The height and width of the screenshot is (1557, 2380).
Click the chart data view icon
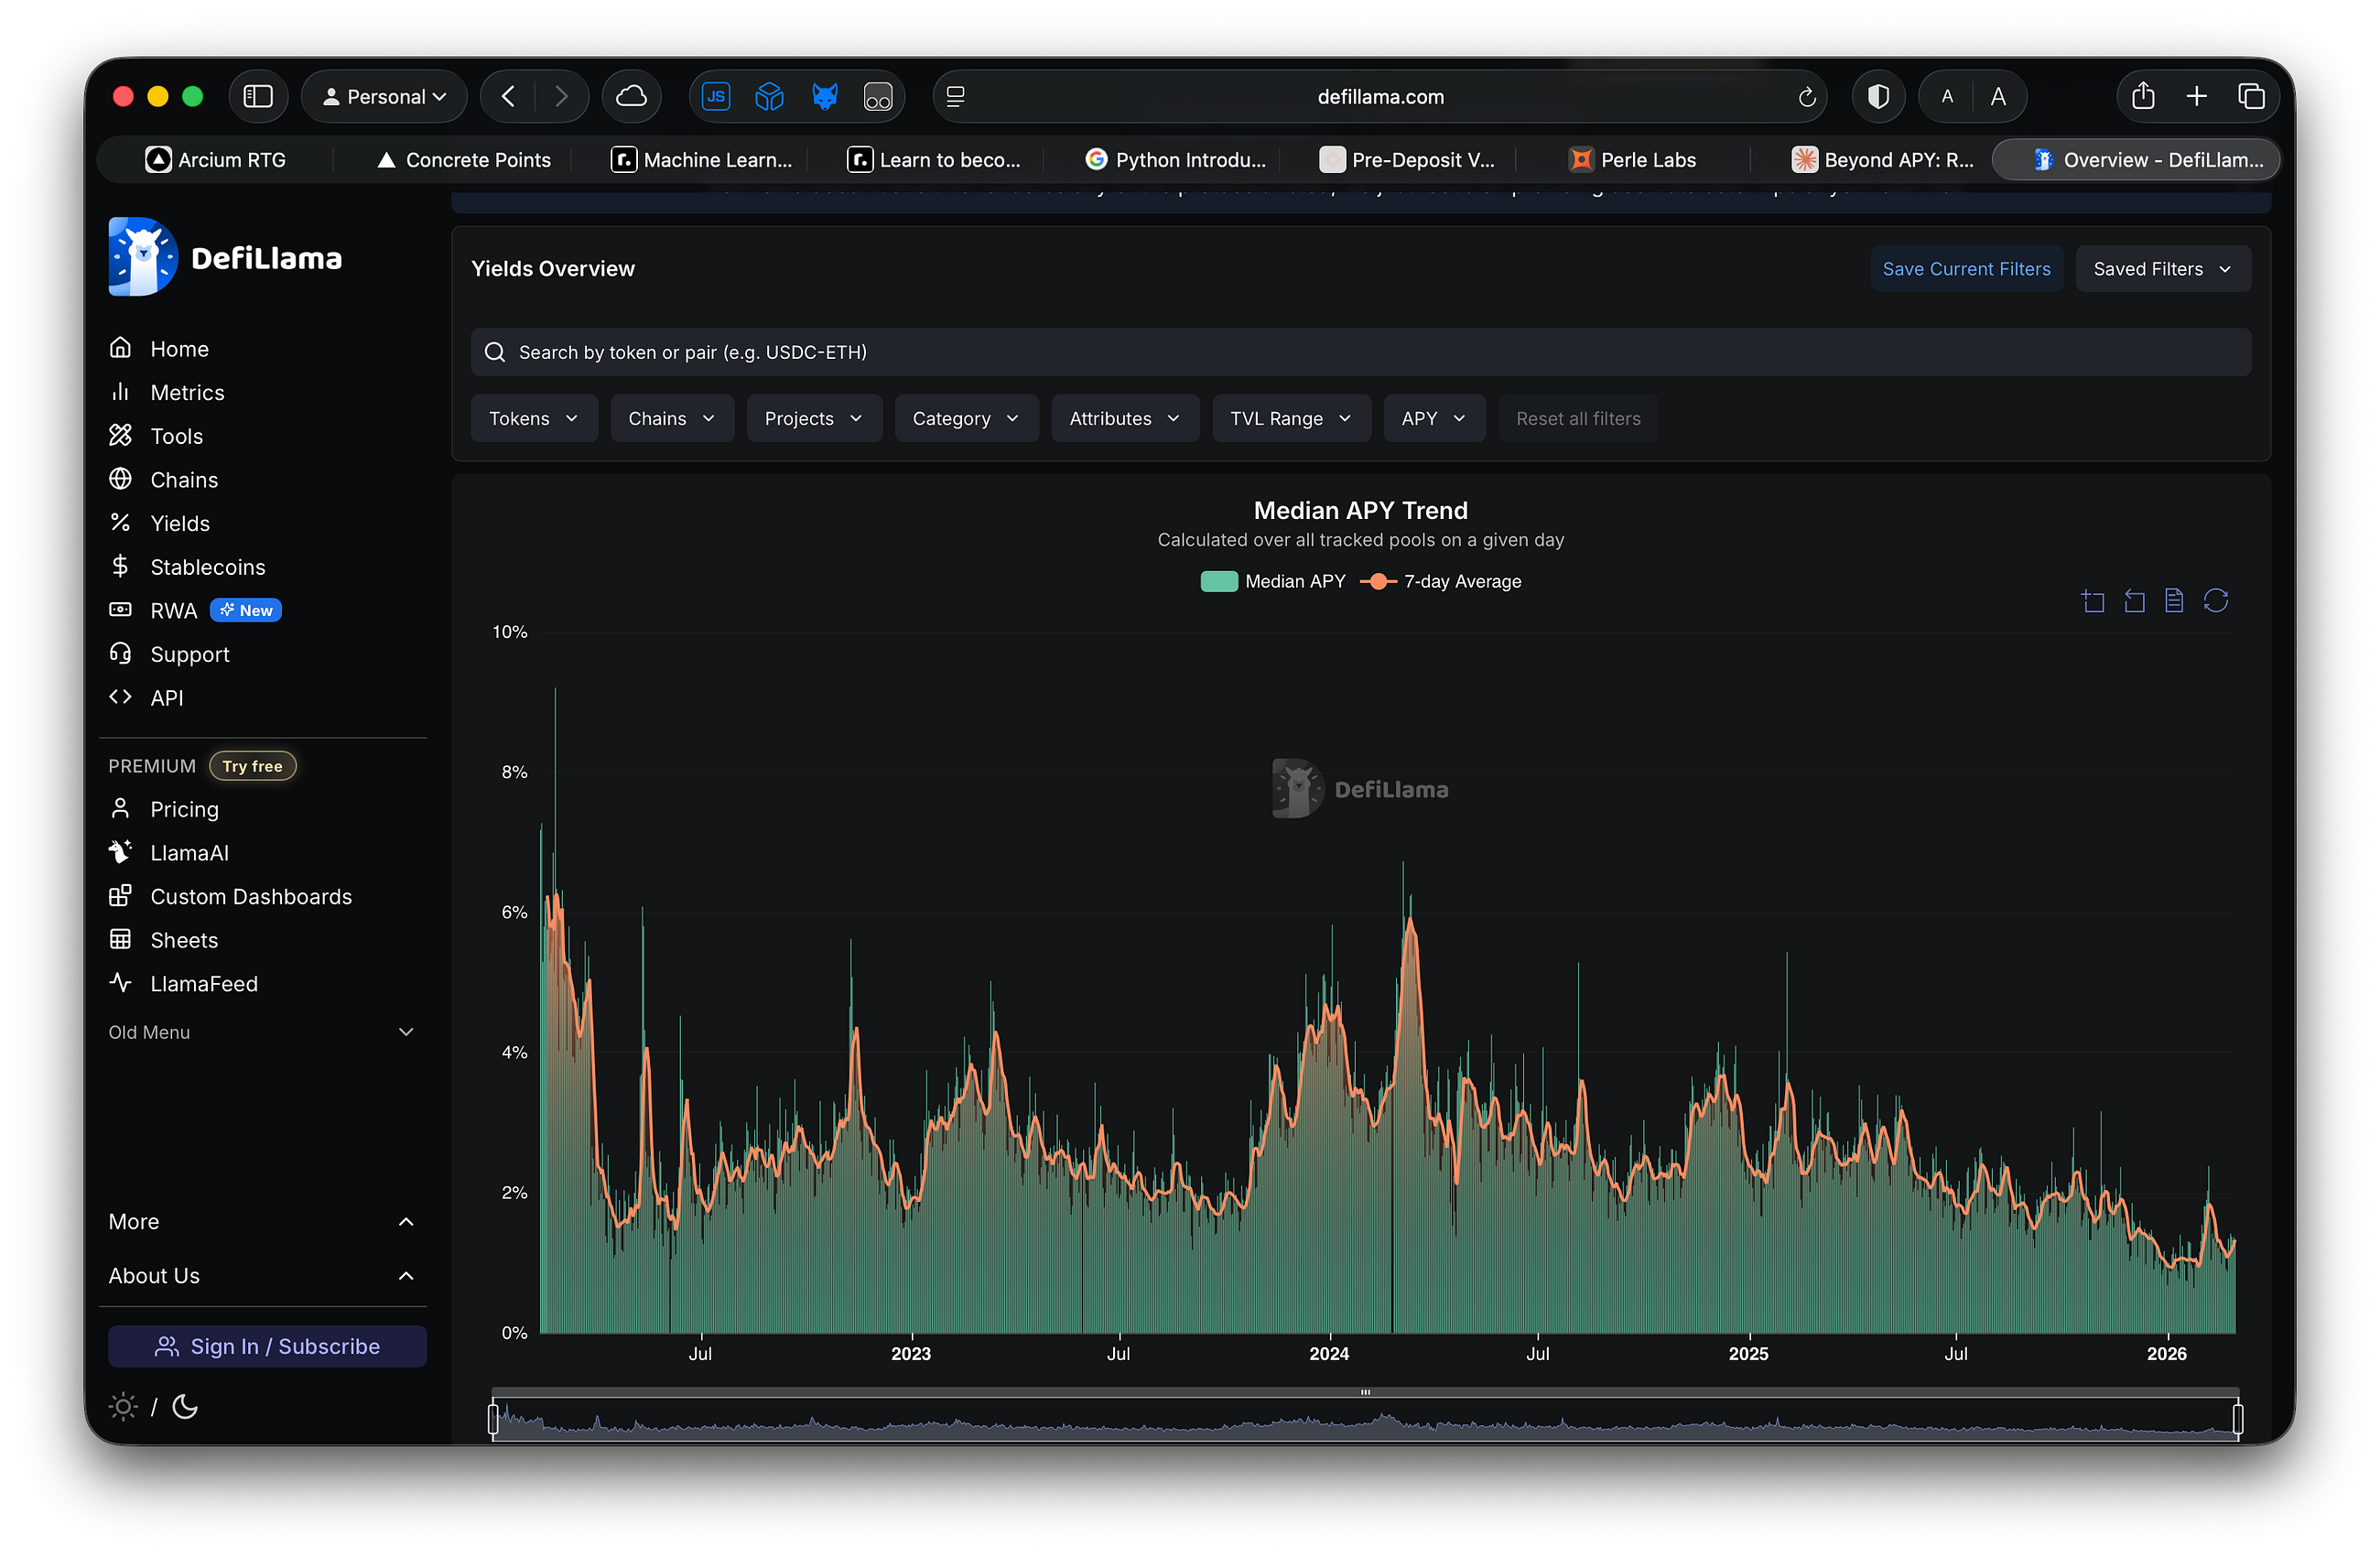[2174, 601]
